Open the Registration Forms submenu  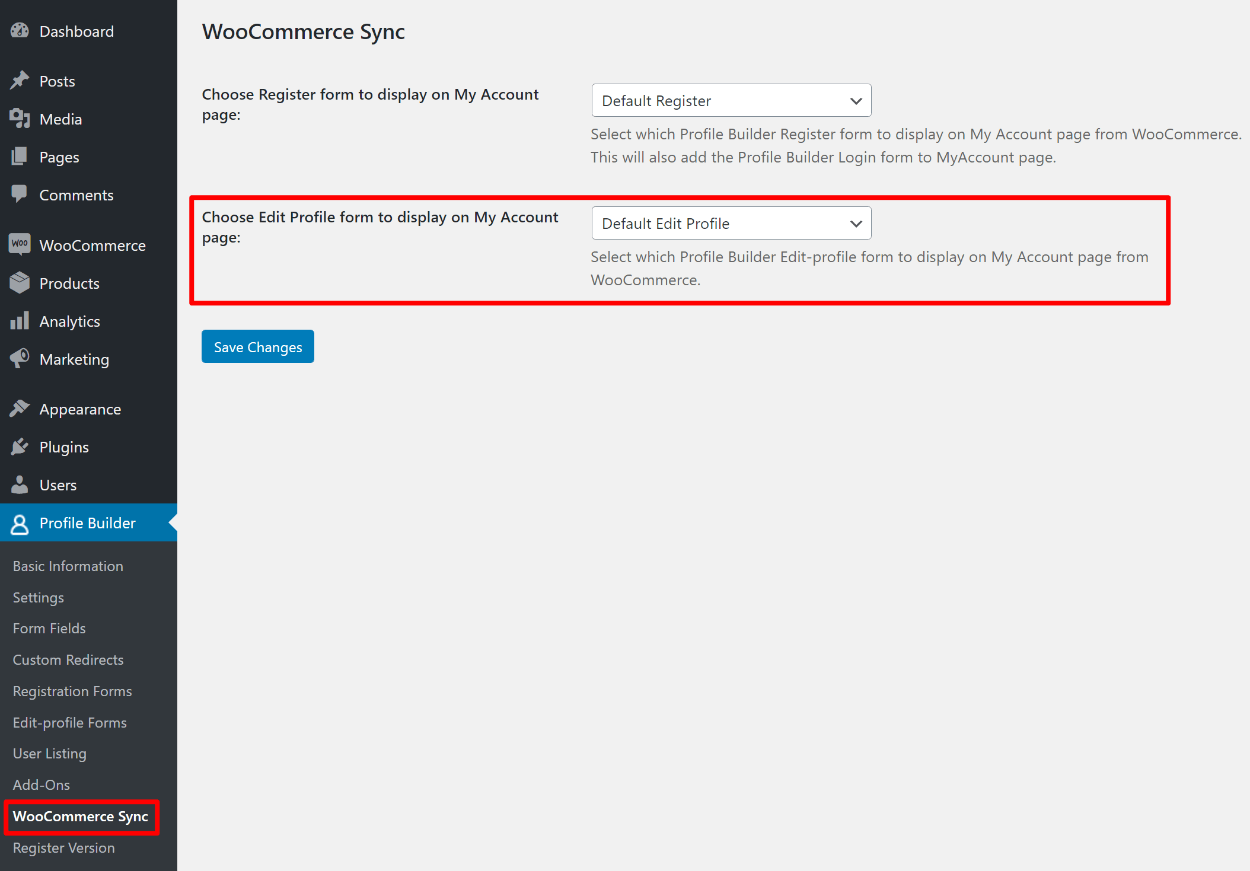(x=72, y=691)
